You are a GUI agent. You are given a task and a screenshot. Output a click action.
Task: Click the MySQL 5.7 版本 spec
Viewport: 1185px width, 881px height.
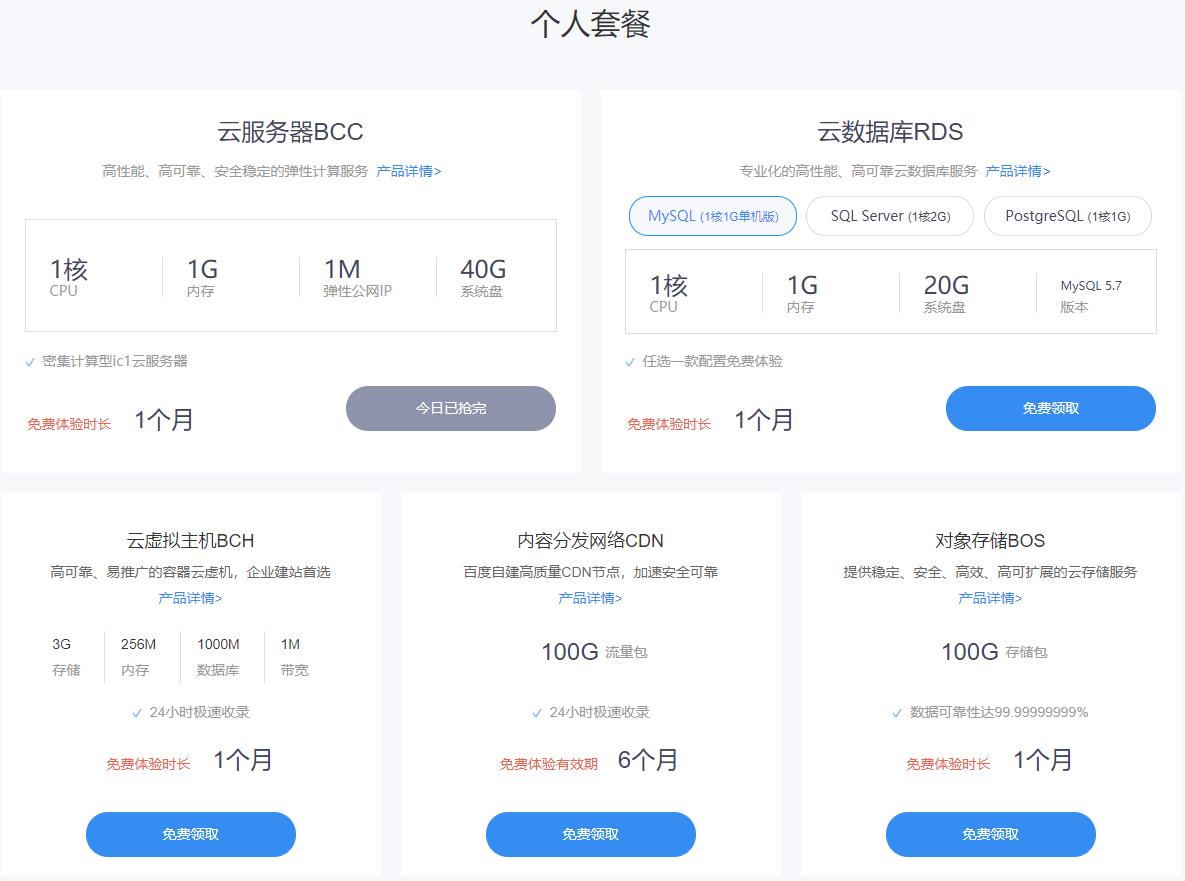[1091, 295]
